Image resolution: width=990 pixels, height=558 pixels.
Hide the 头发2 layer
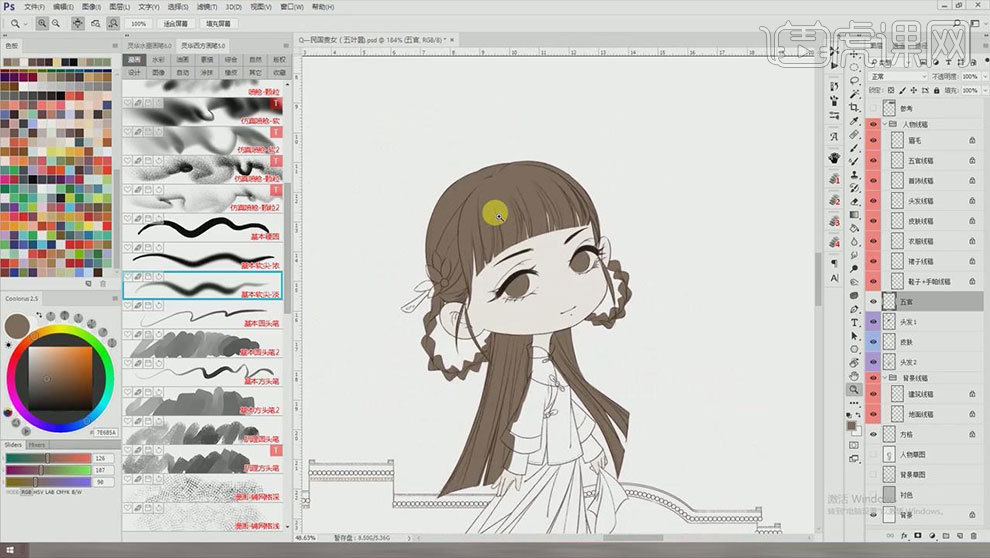(x=874, y=362)
